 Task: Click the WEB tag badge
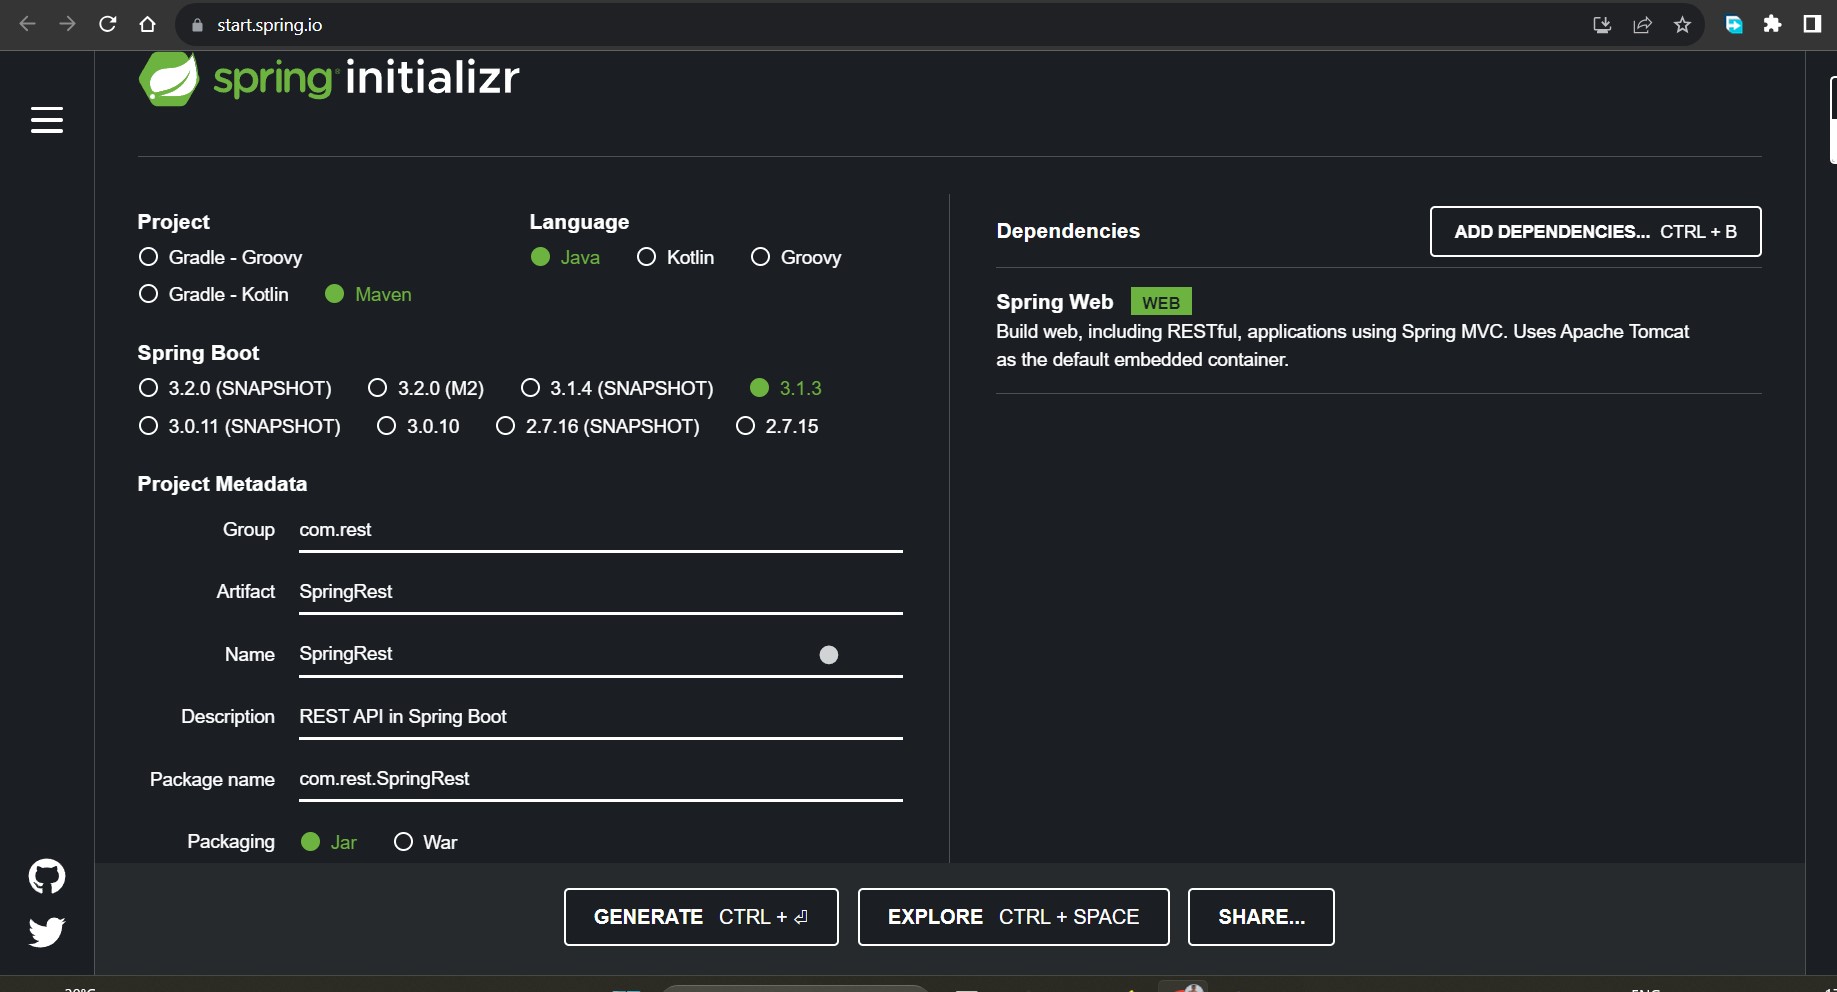1161,302
